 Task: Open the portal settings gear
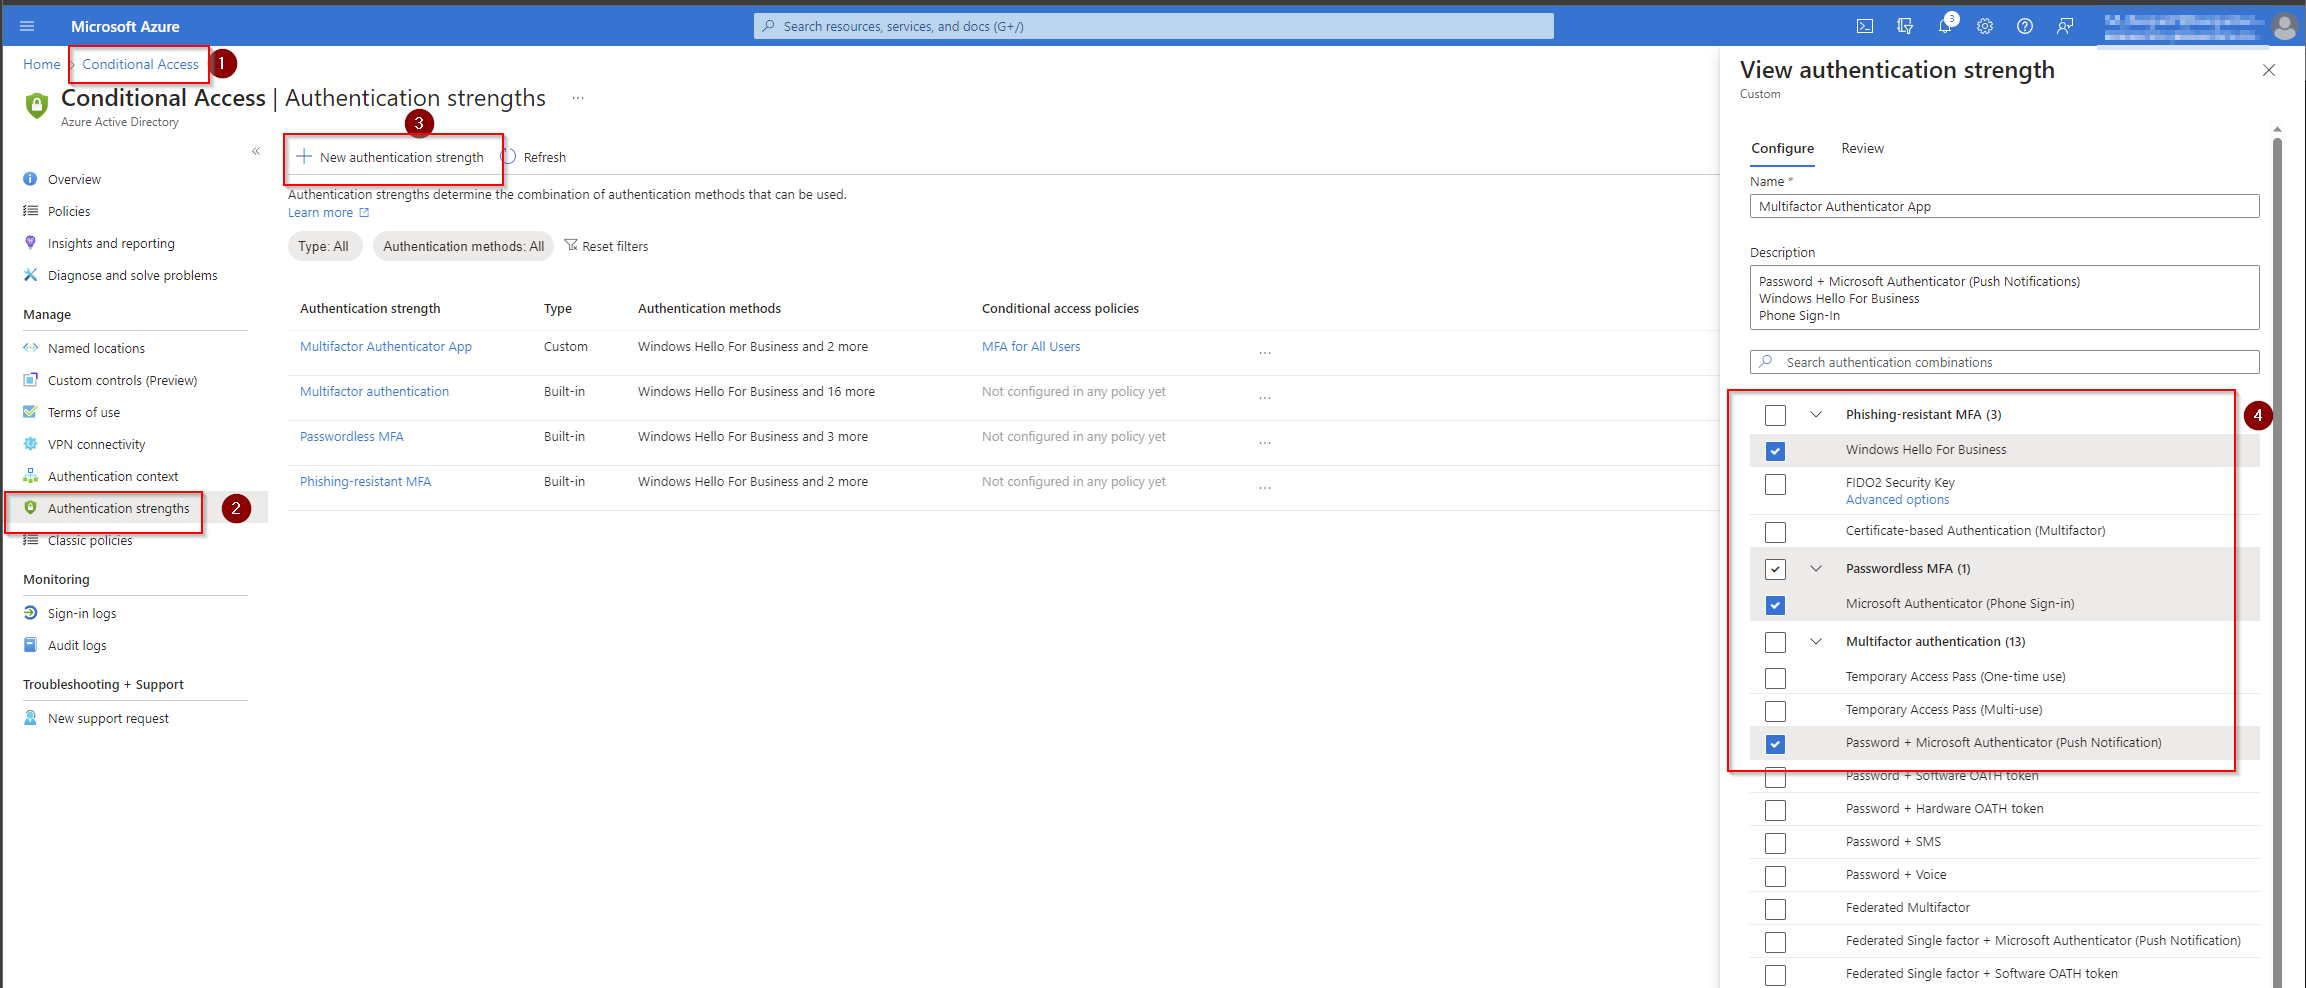click(1985, 26)
